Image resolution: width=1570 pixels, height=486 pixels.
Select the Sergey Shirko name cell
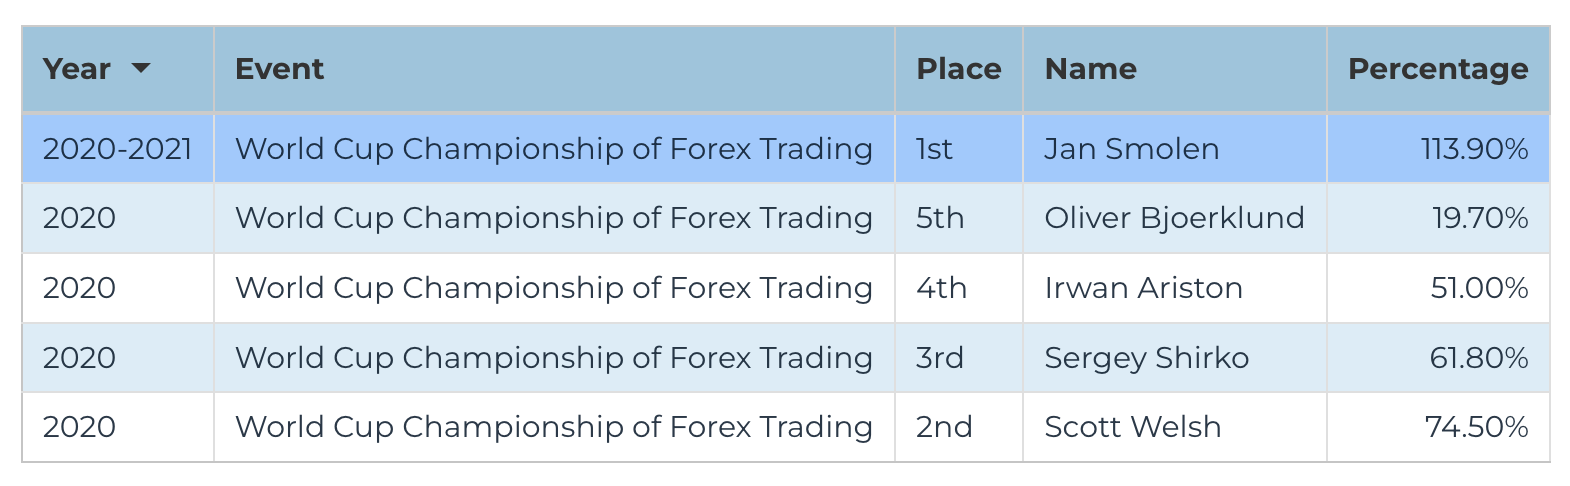click(1175, 357)
